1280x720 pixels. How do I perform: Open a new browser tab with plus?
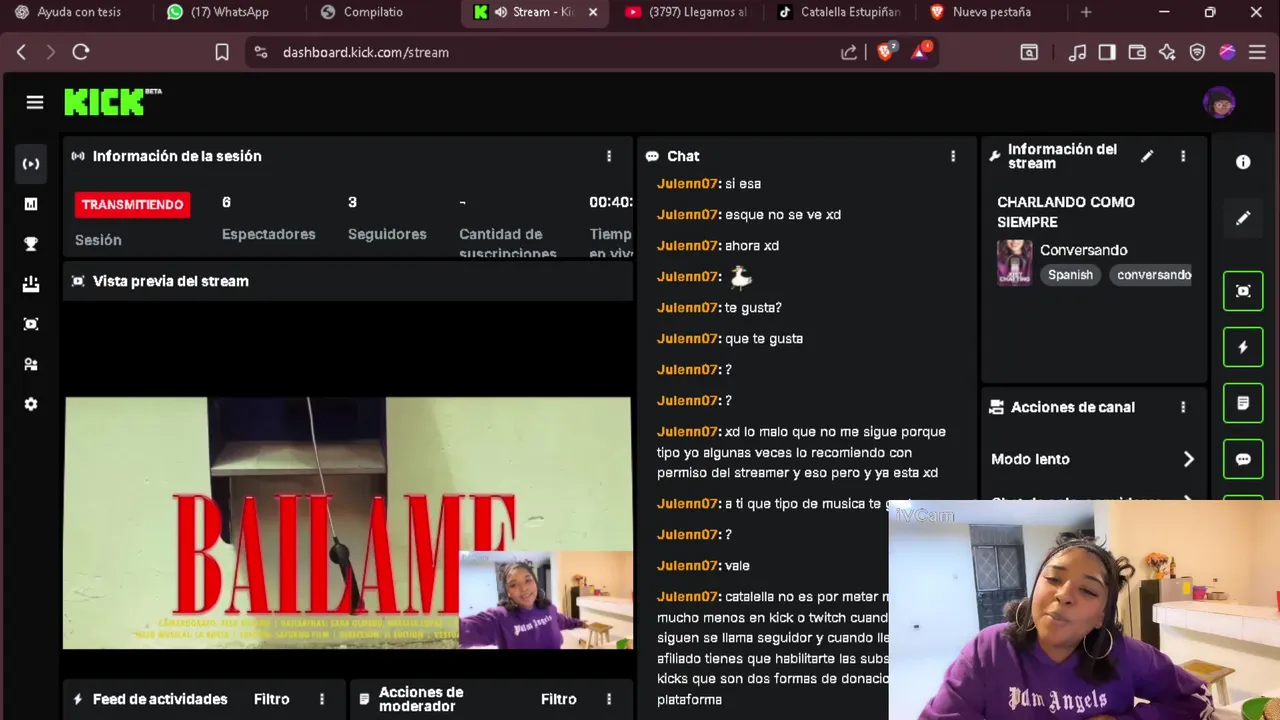pyautogui.click(x=1086, y=12)
